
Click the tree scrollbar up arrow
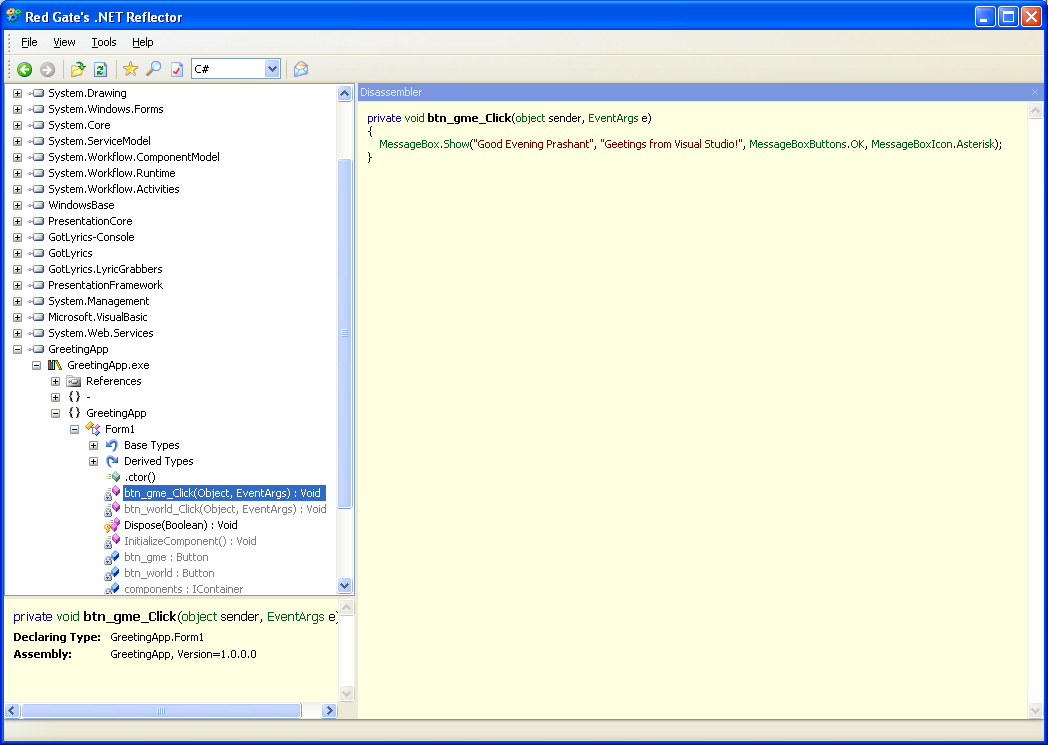(x=345, y=94)
